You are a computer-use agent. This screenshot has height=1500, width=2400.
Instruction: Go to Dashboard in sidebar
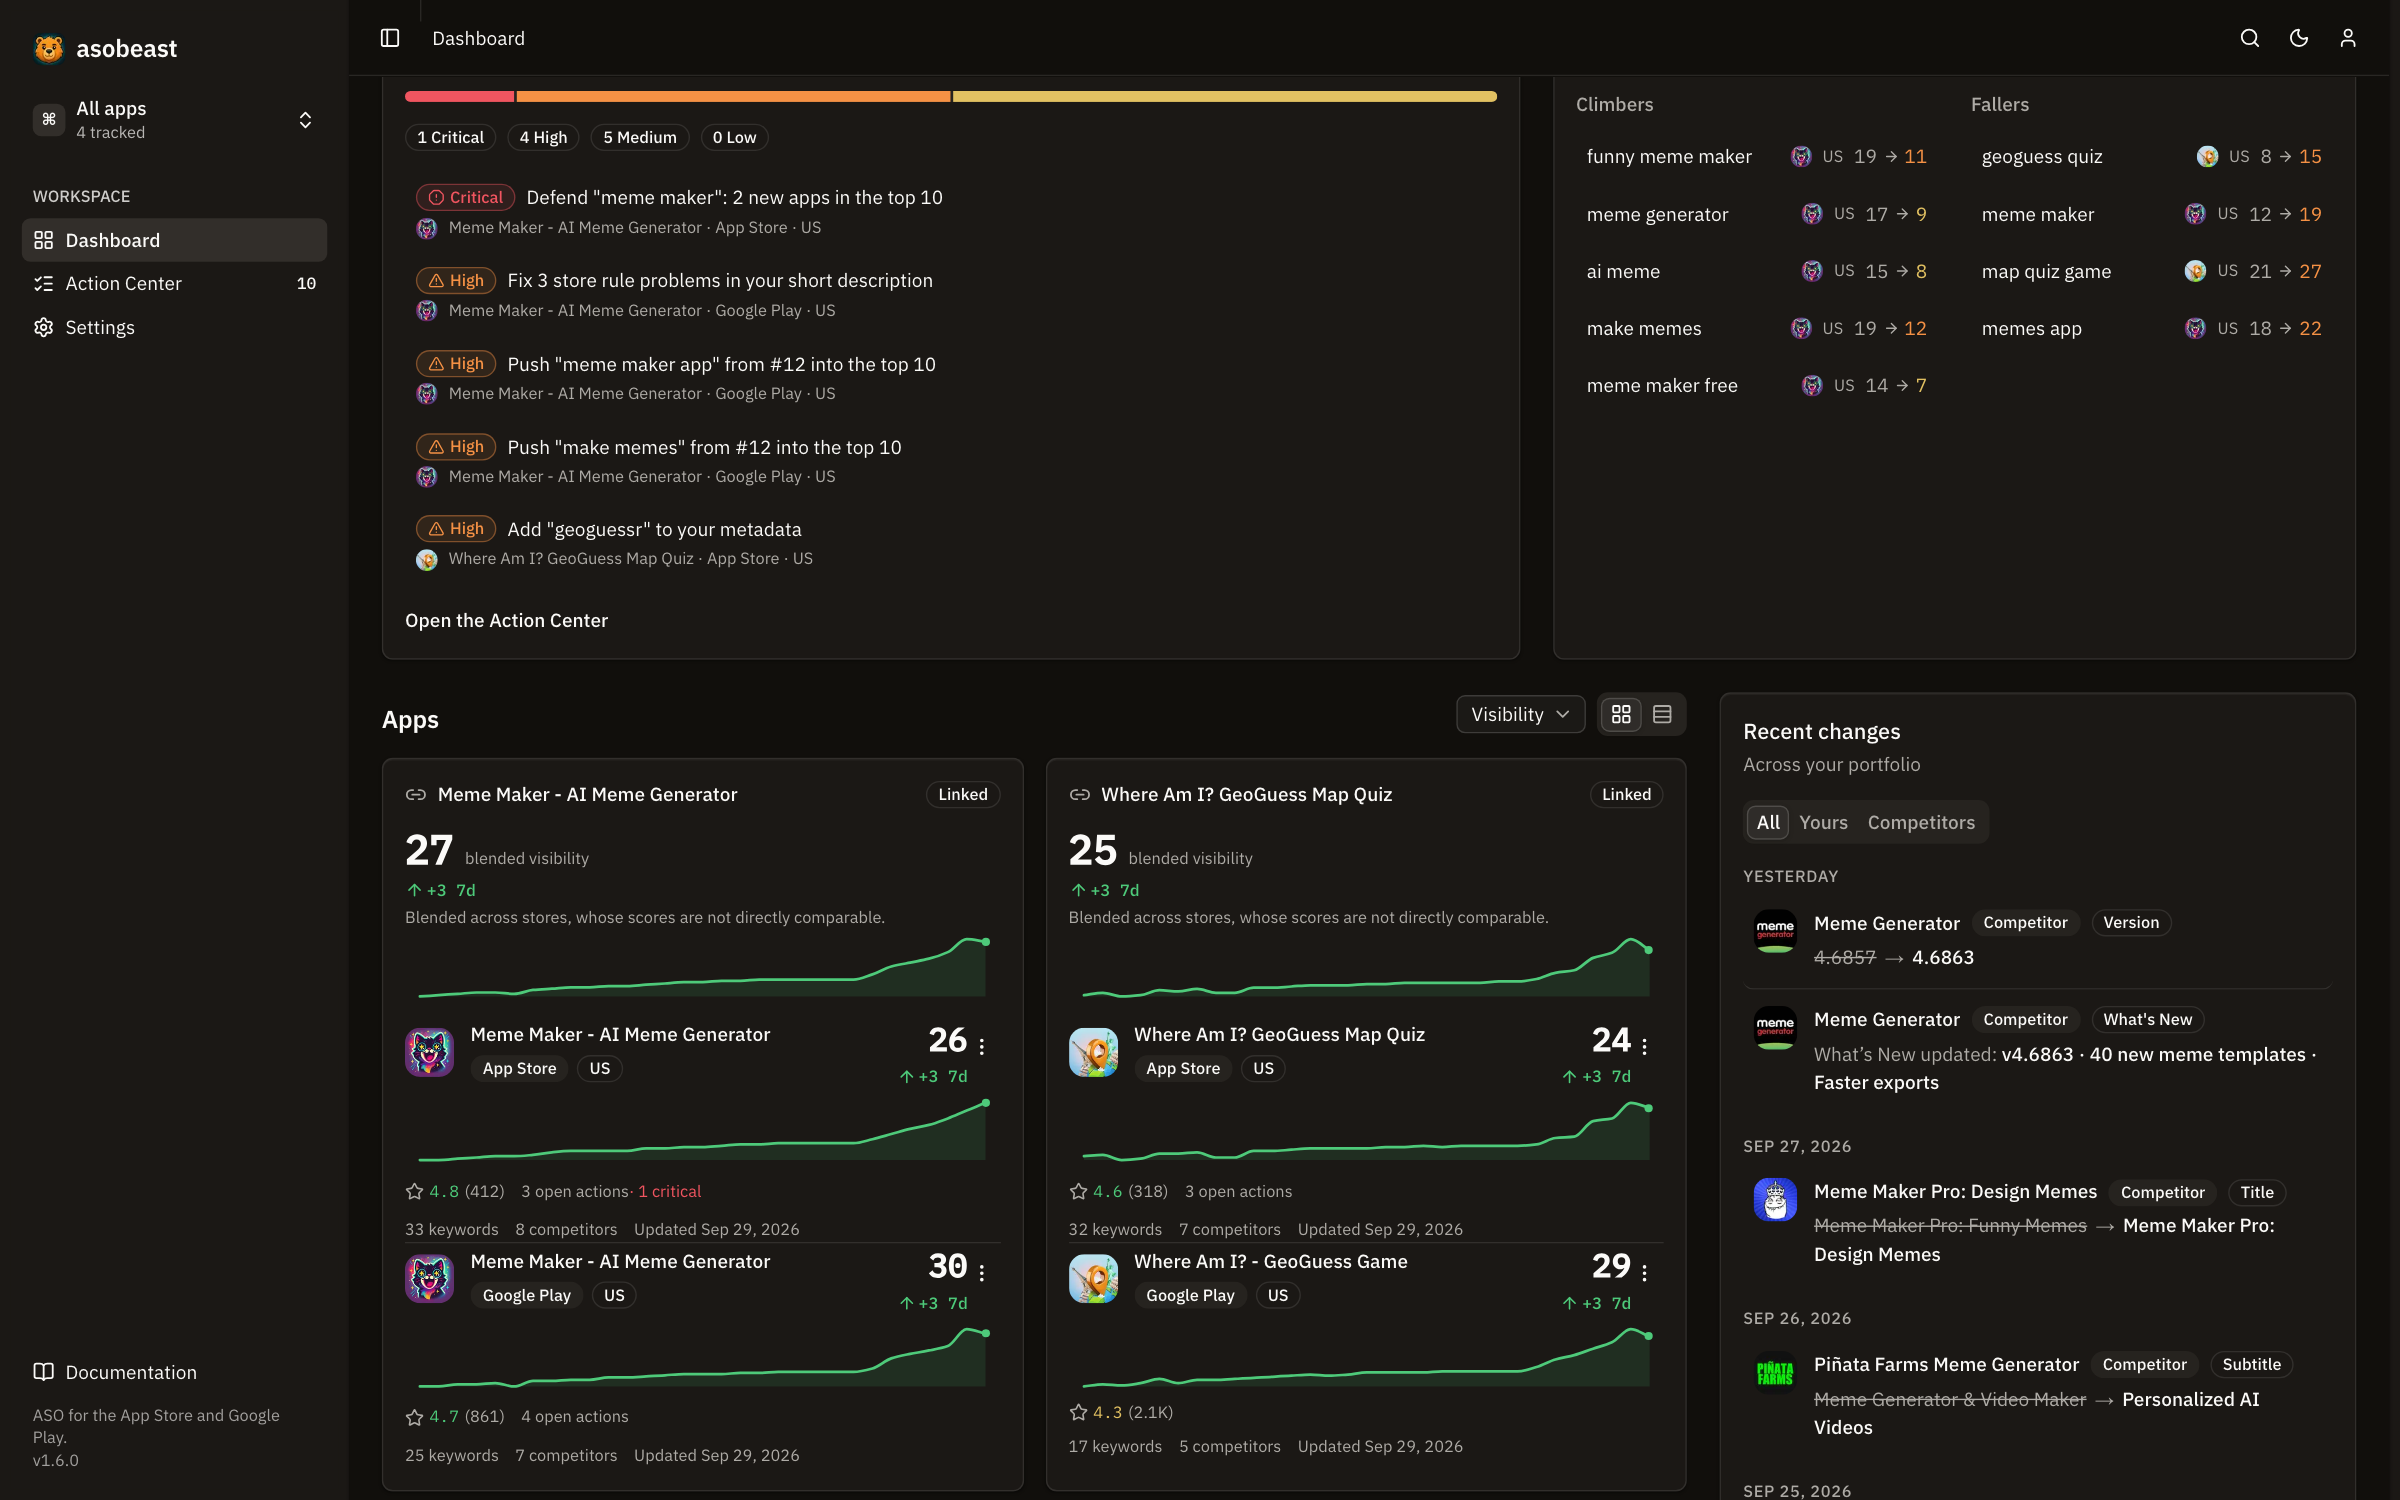point(174,240)
